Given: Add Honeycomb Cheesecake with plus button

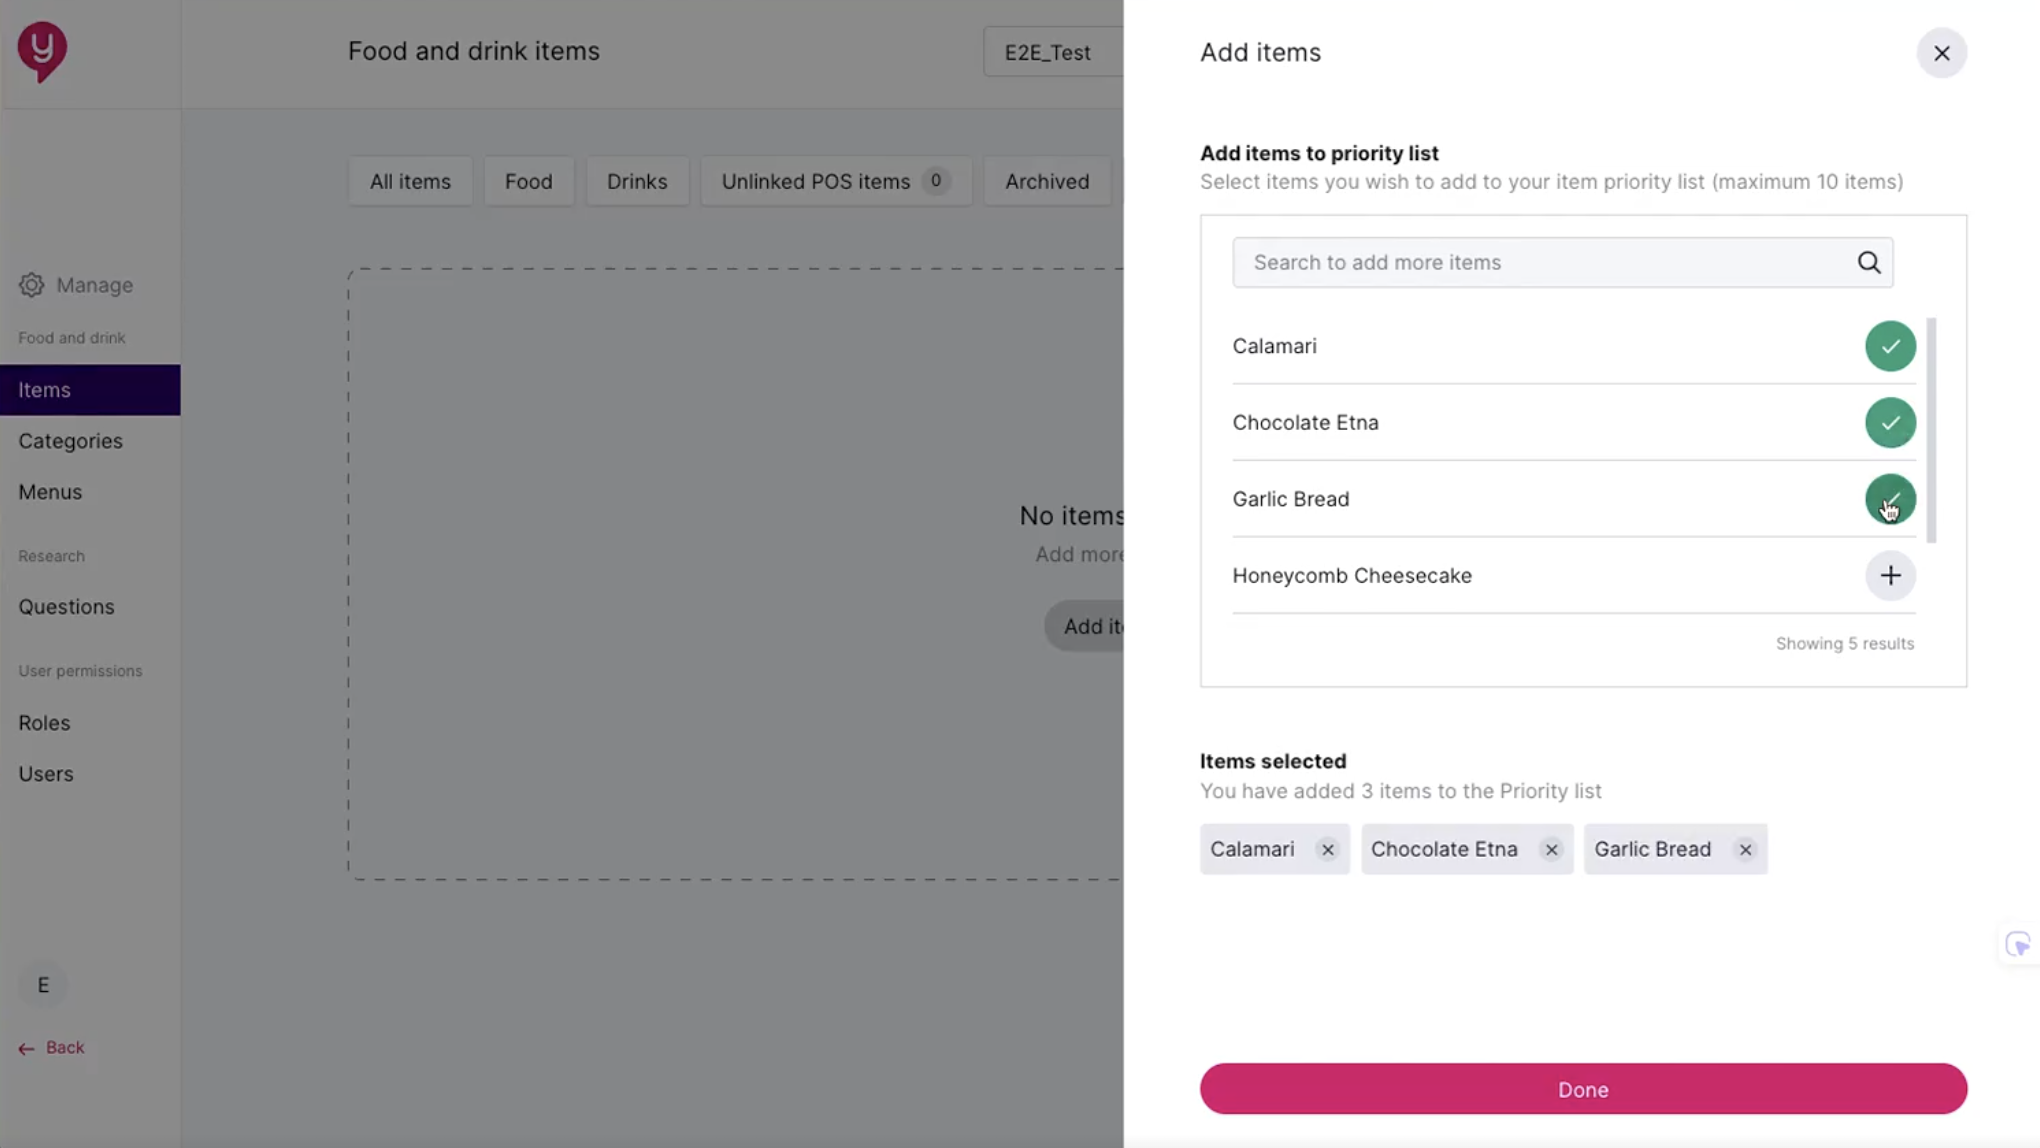Looking at the screenshot, I should (1889, 576).
